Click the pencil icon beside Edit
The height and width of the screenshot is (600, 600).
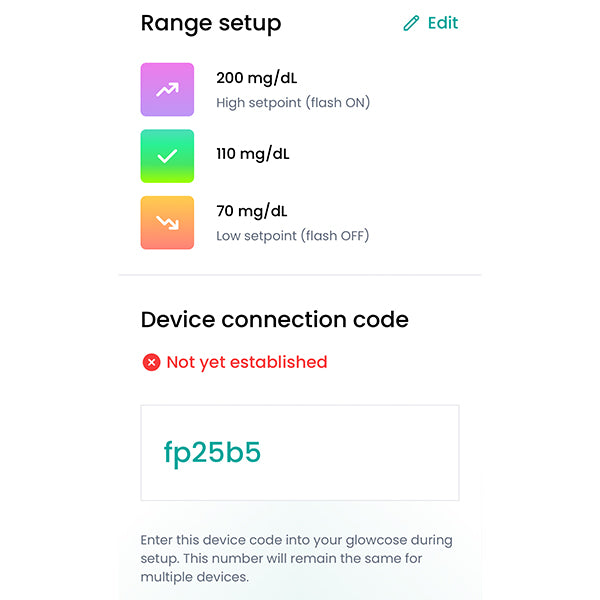click(411, 23)
